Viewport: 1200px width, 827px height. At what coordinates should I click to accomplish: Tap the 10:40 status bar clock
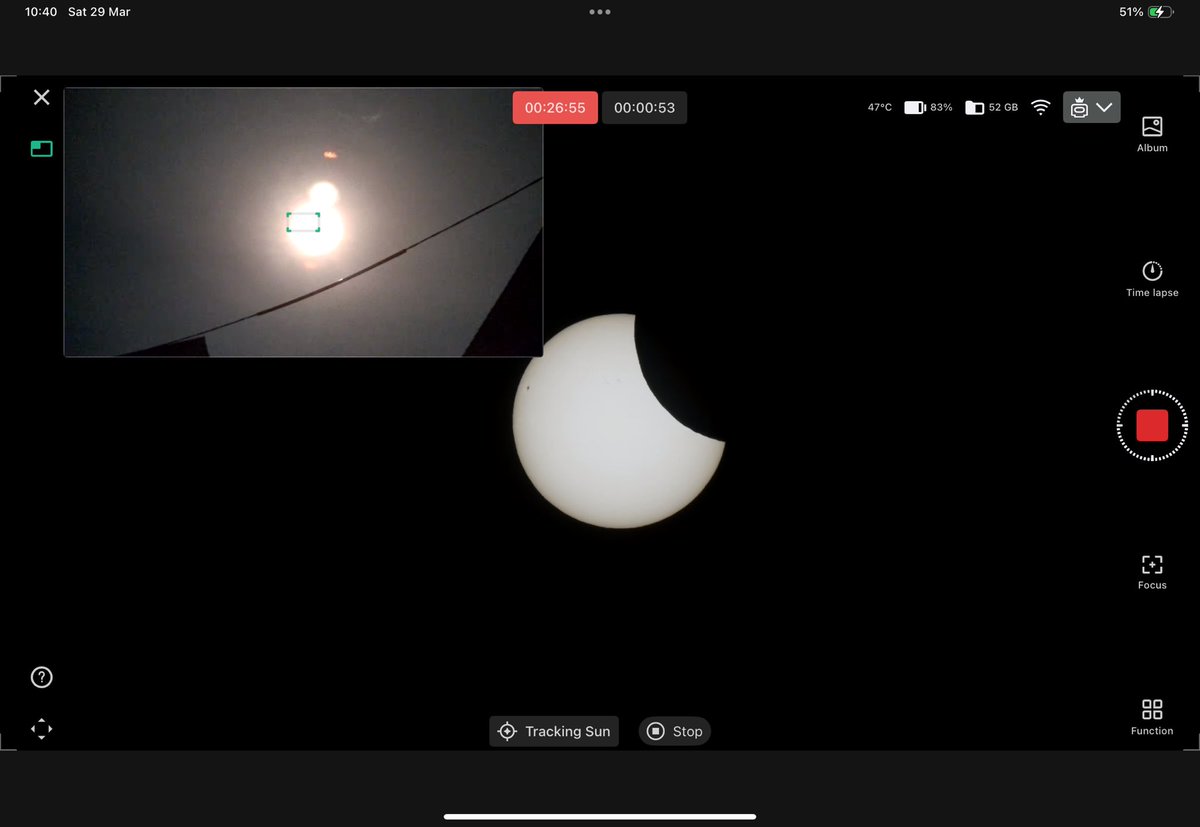tap(41, 12)
